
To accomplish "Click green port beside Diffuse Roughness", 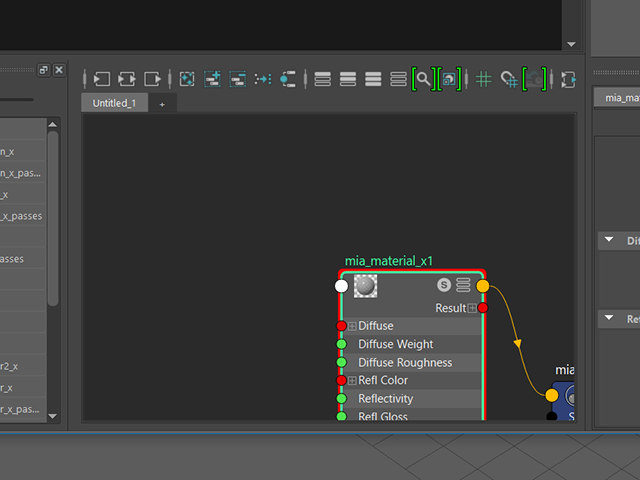I will (x=341, y=362).
